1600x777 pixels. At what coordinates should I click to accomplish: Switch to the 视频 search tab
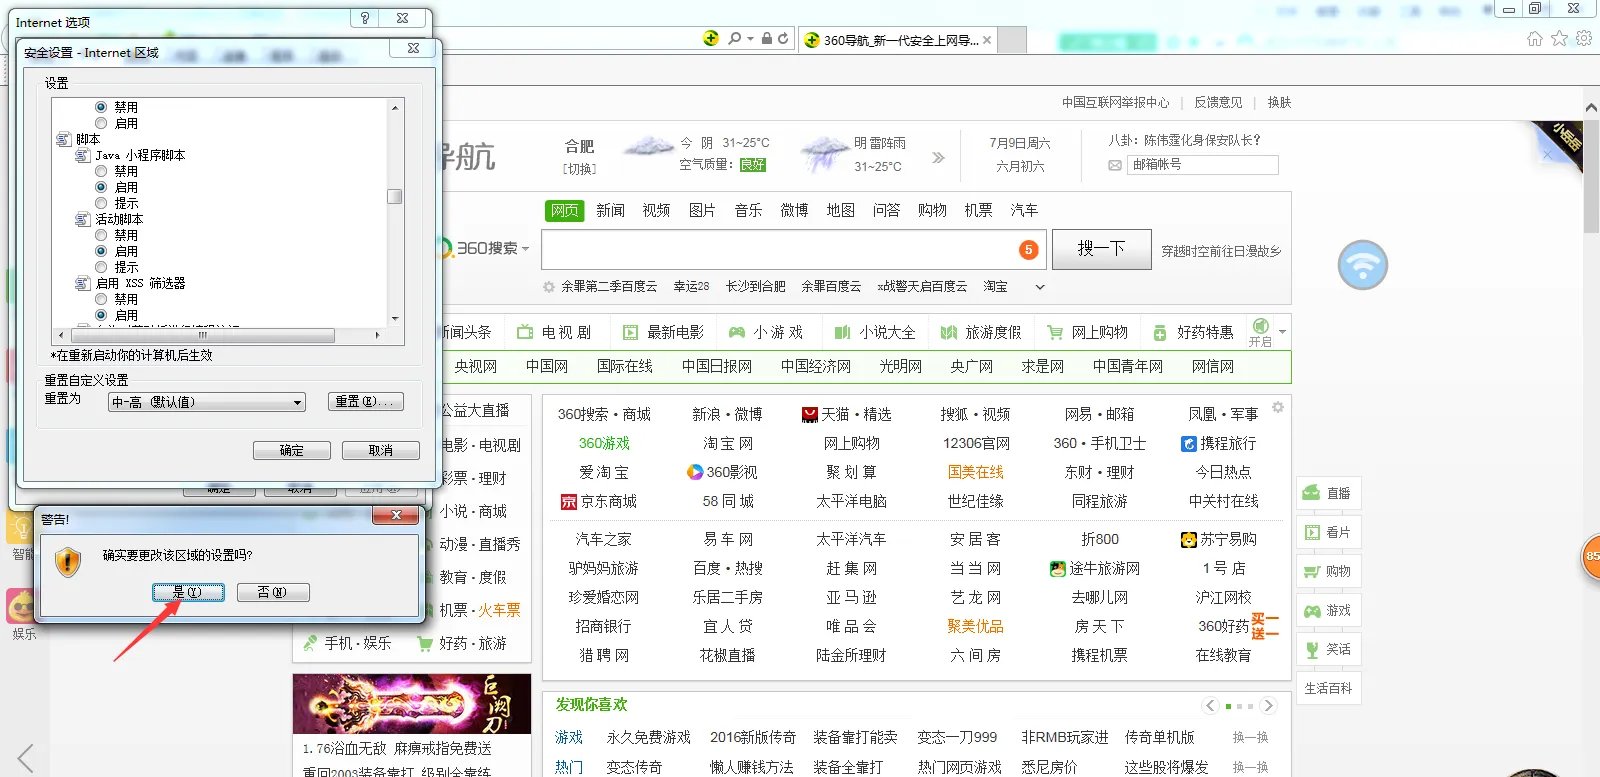[656, 210]
